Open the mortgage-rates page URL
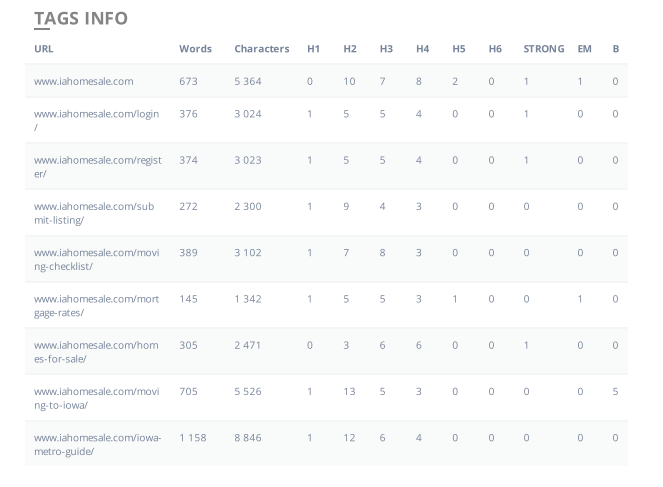663x487 pixels. (x=96, y=298)
